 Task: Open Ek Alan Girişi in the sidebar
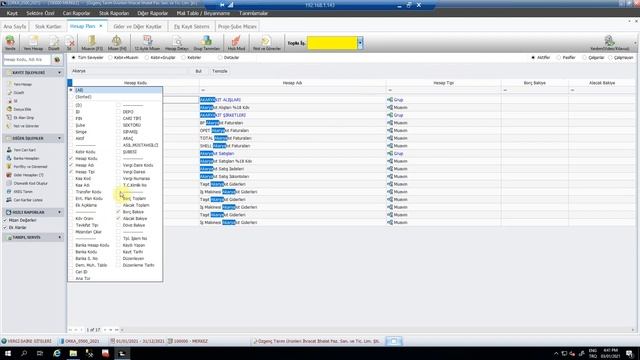tap(23, 118)
